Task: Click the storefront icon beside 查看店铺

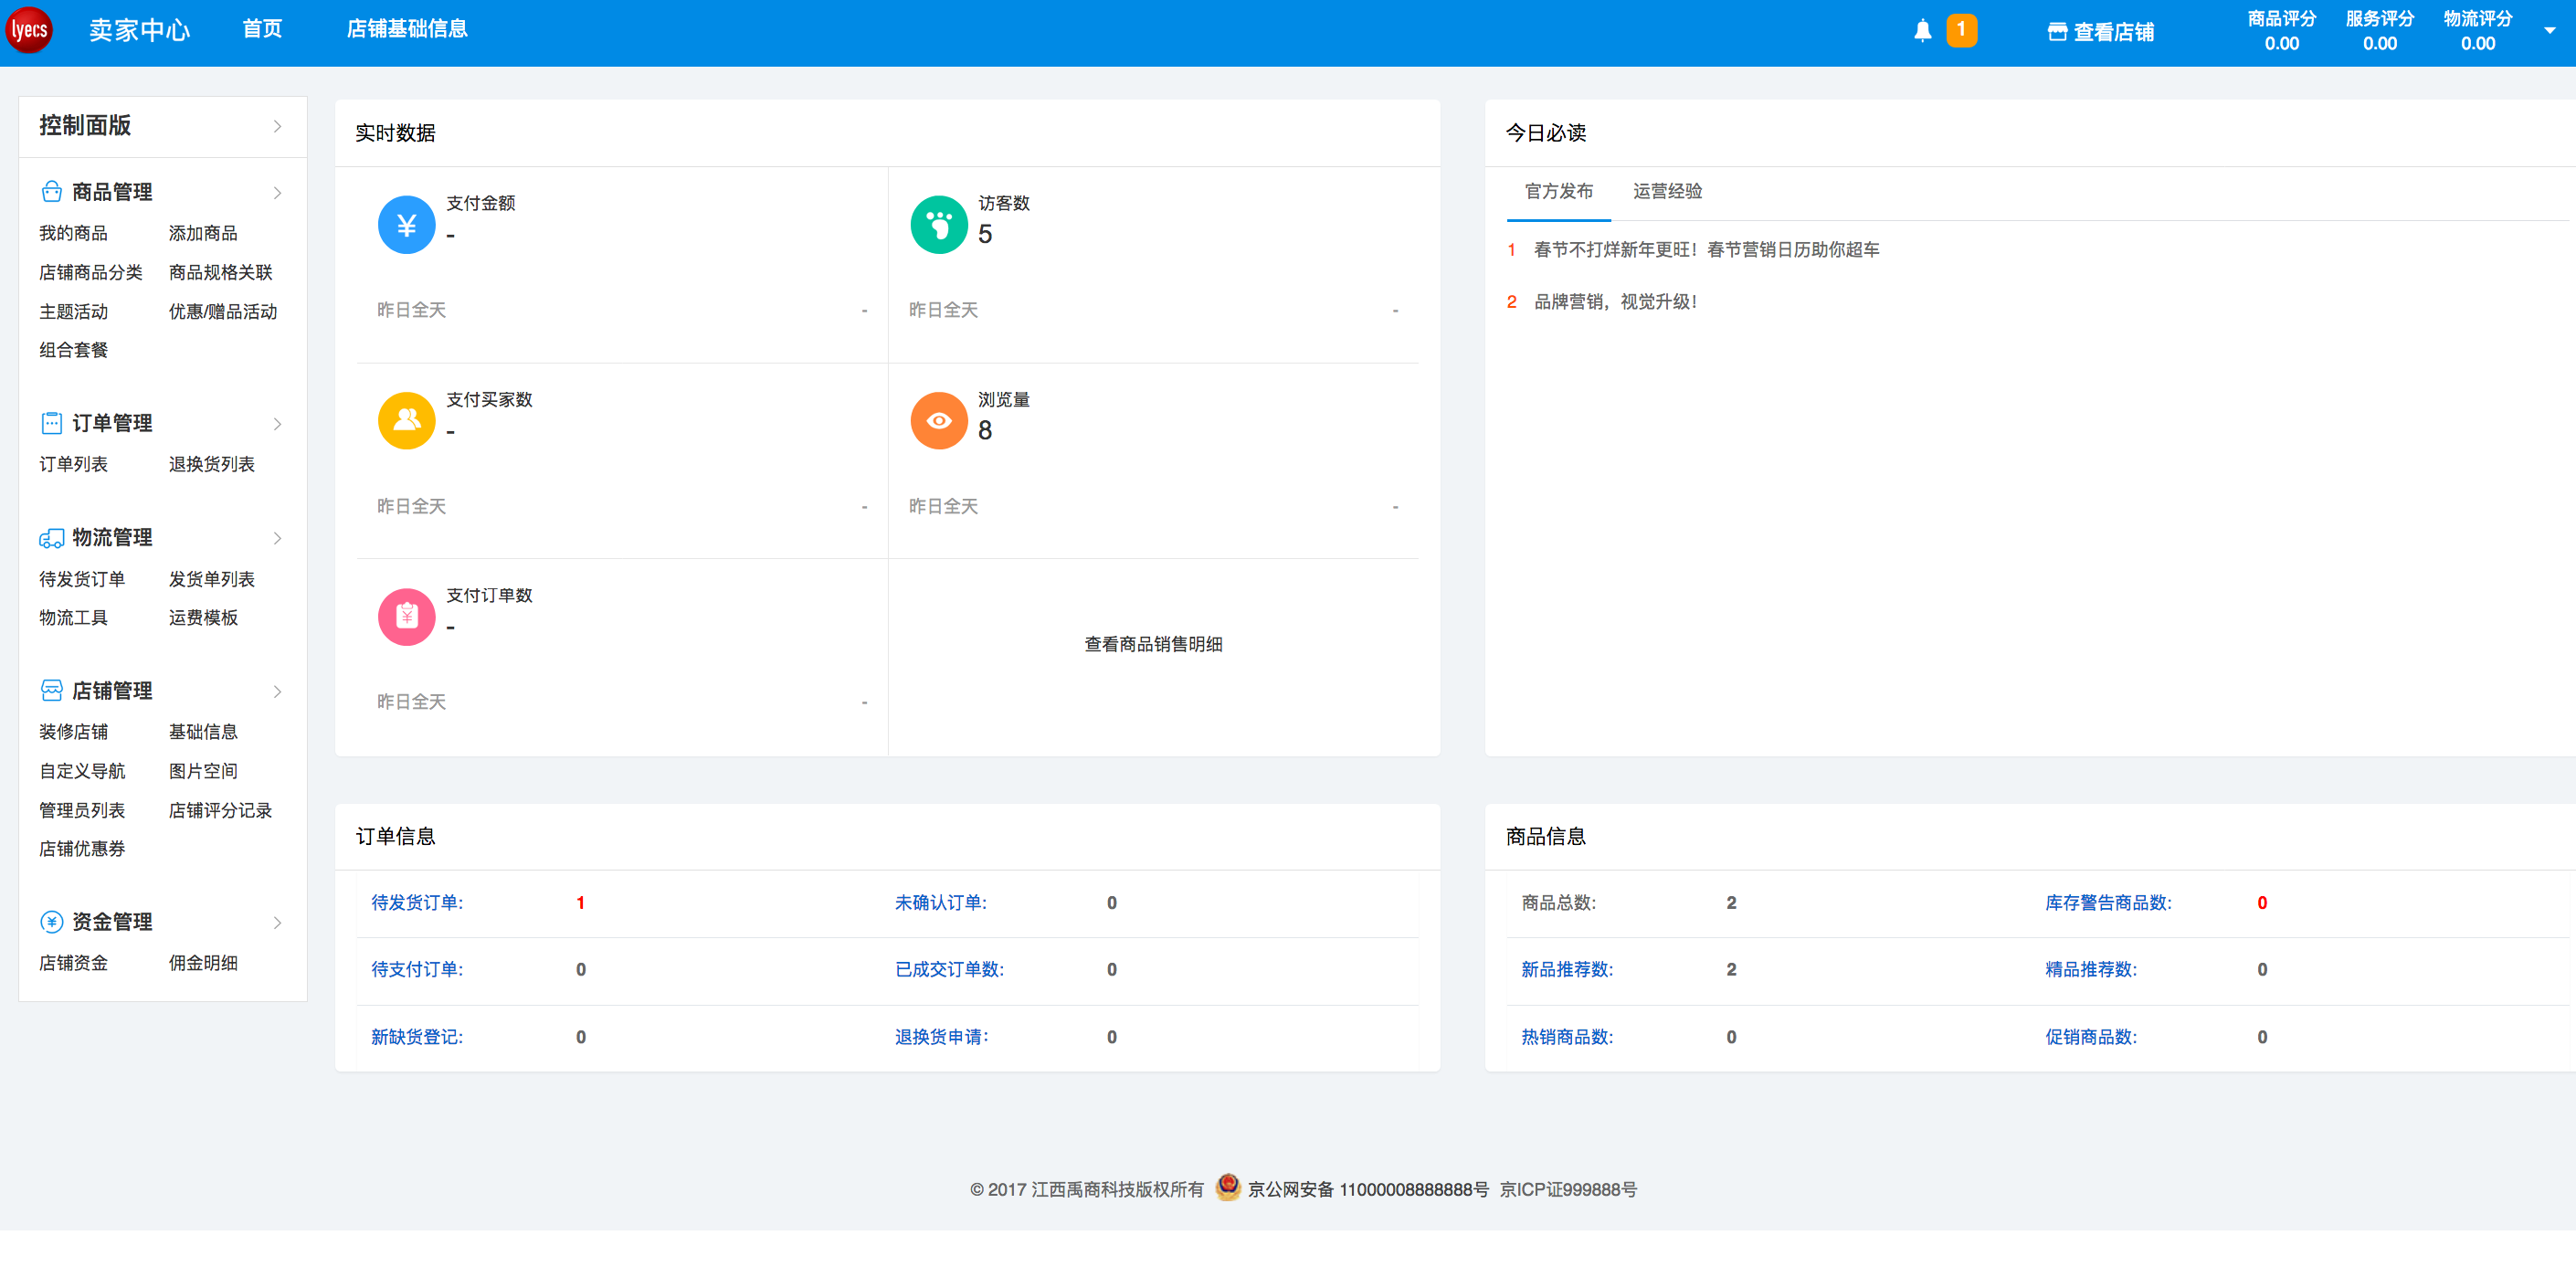Action: 2057,32
